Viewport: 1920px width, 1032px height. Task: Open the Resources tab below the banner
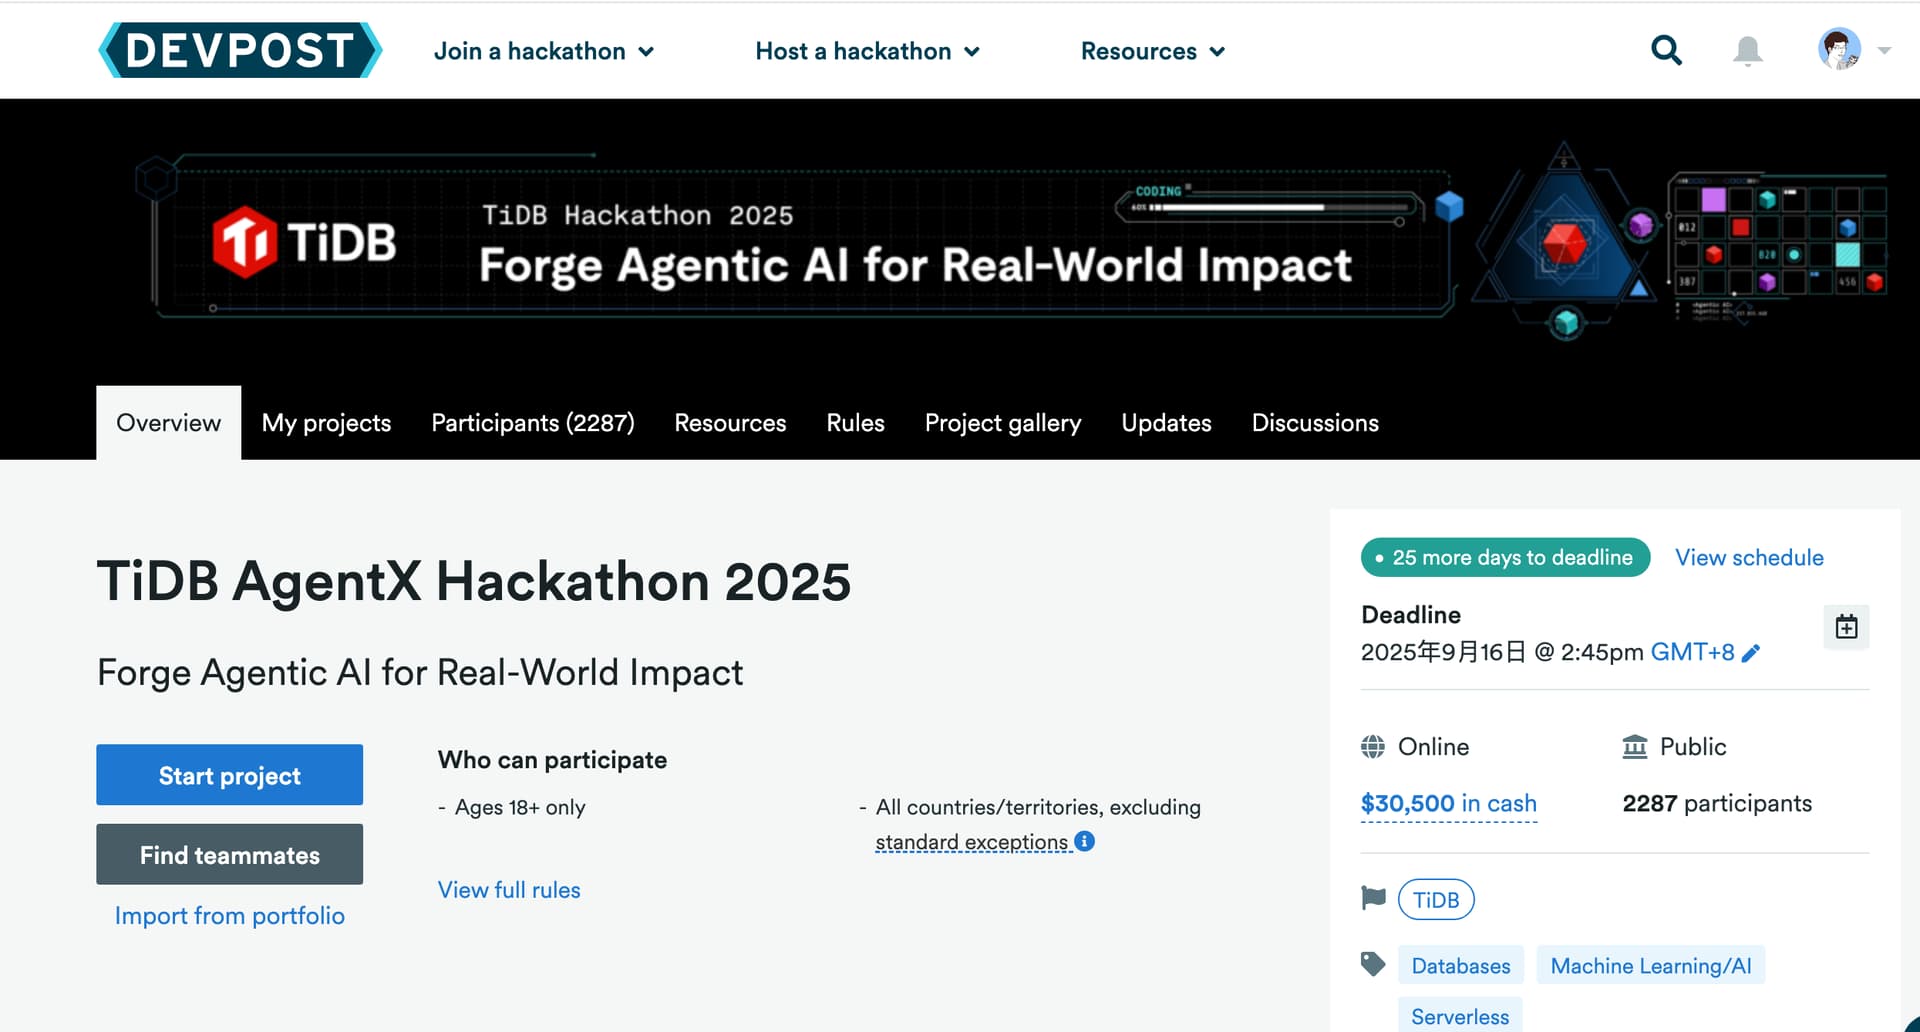click(730, 423)
